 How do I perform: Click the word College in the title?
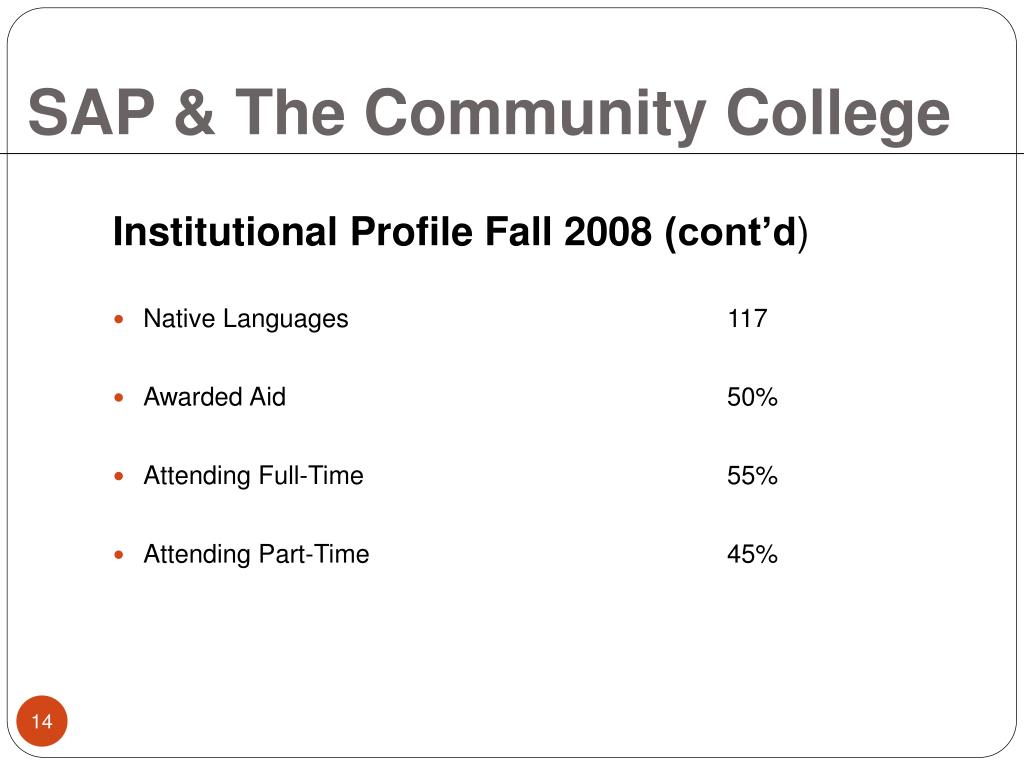click(838, 116)
